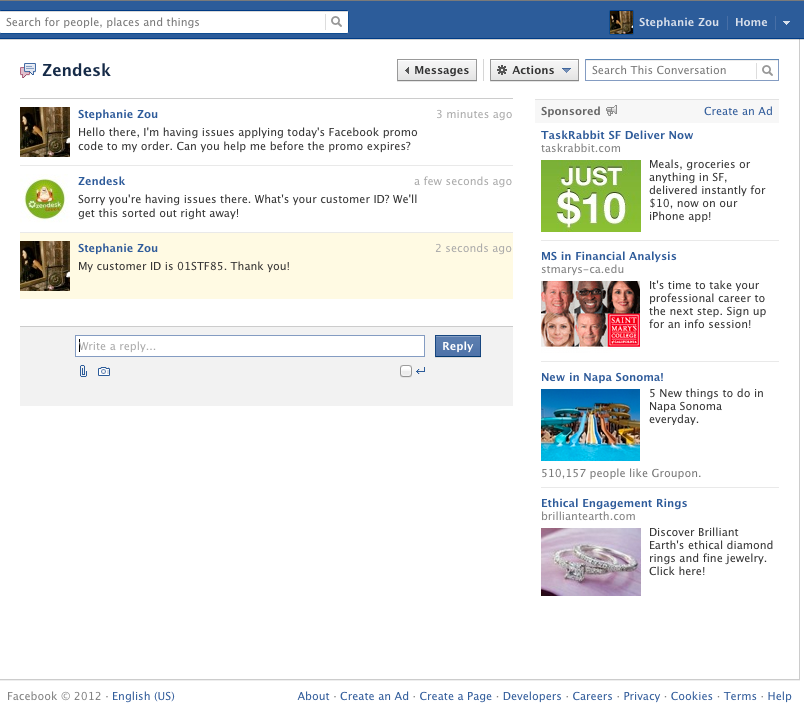804x716 pixels.
Task: Open the Careers footer link
Action: pyautogui.click(x=592, y=696)
